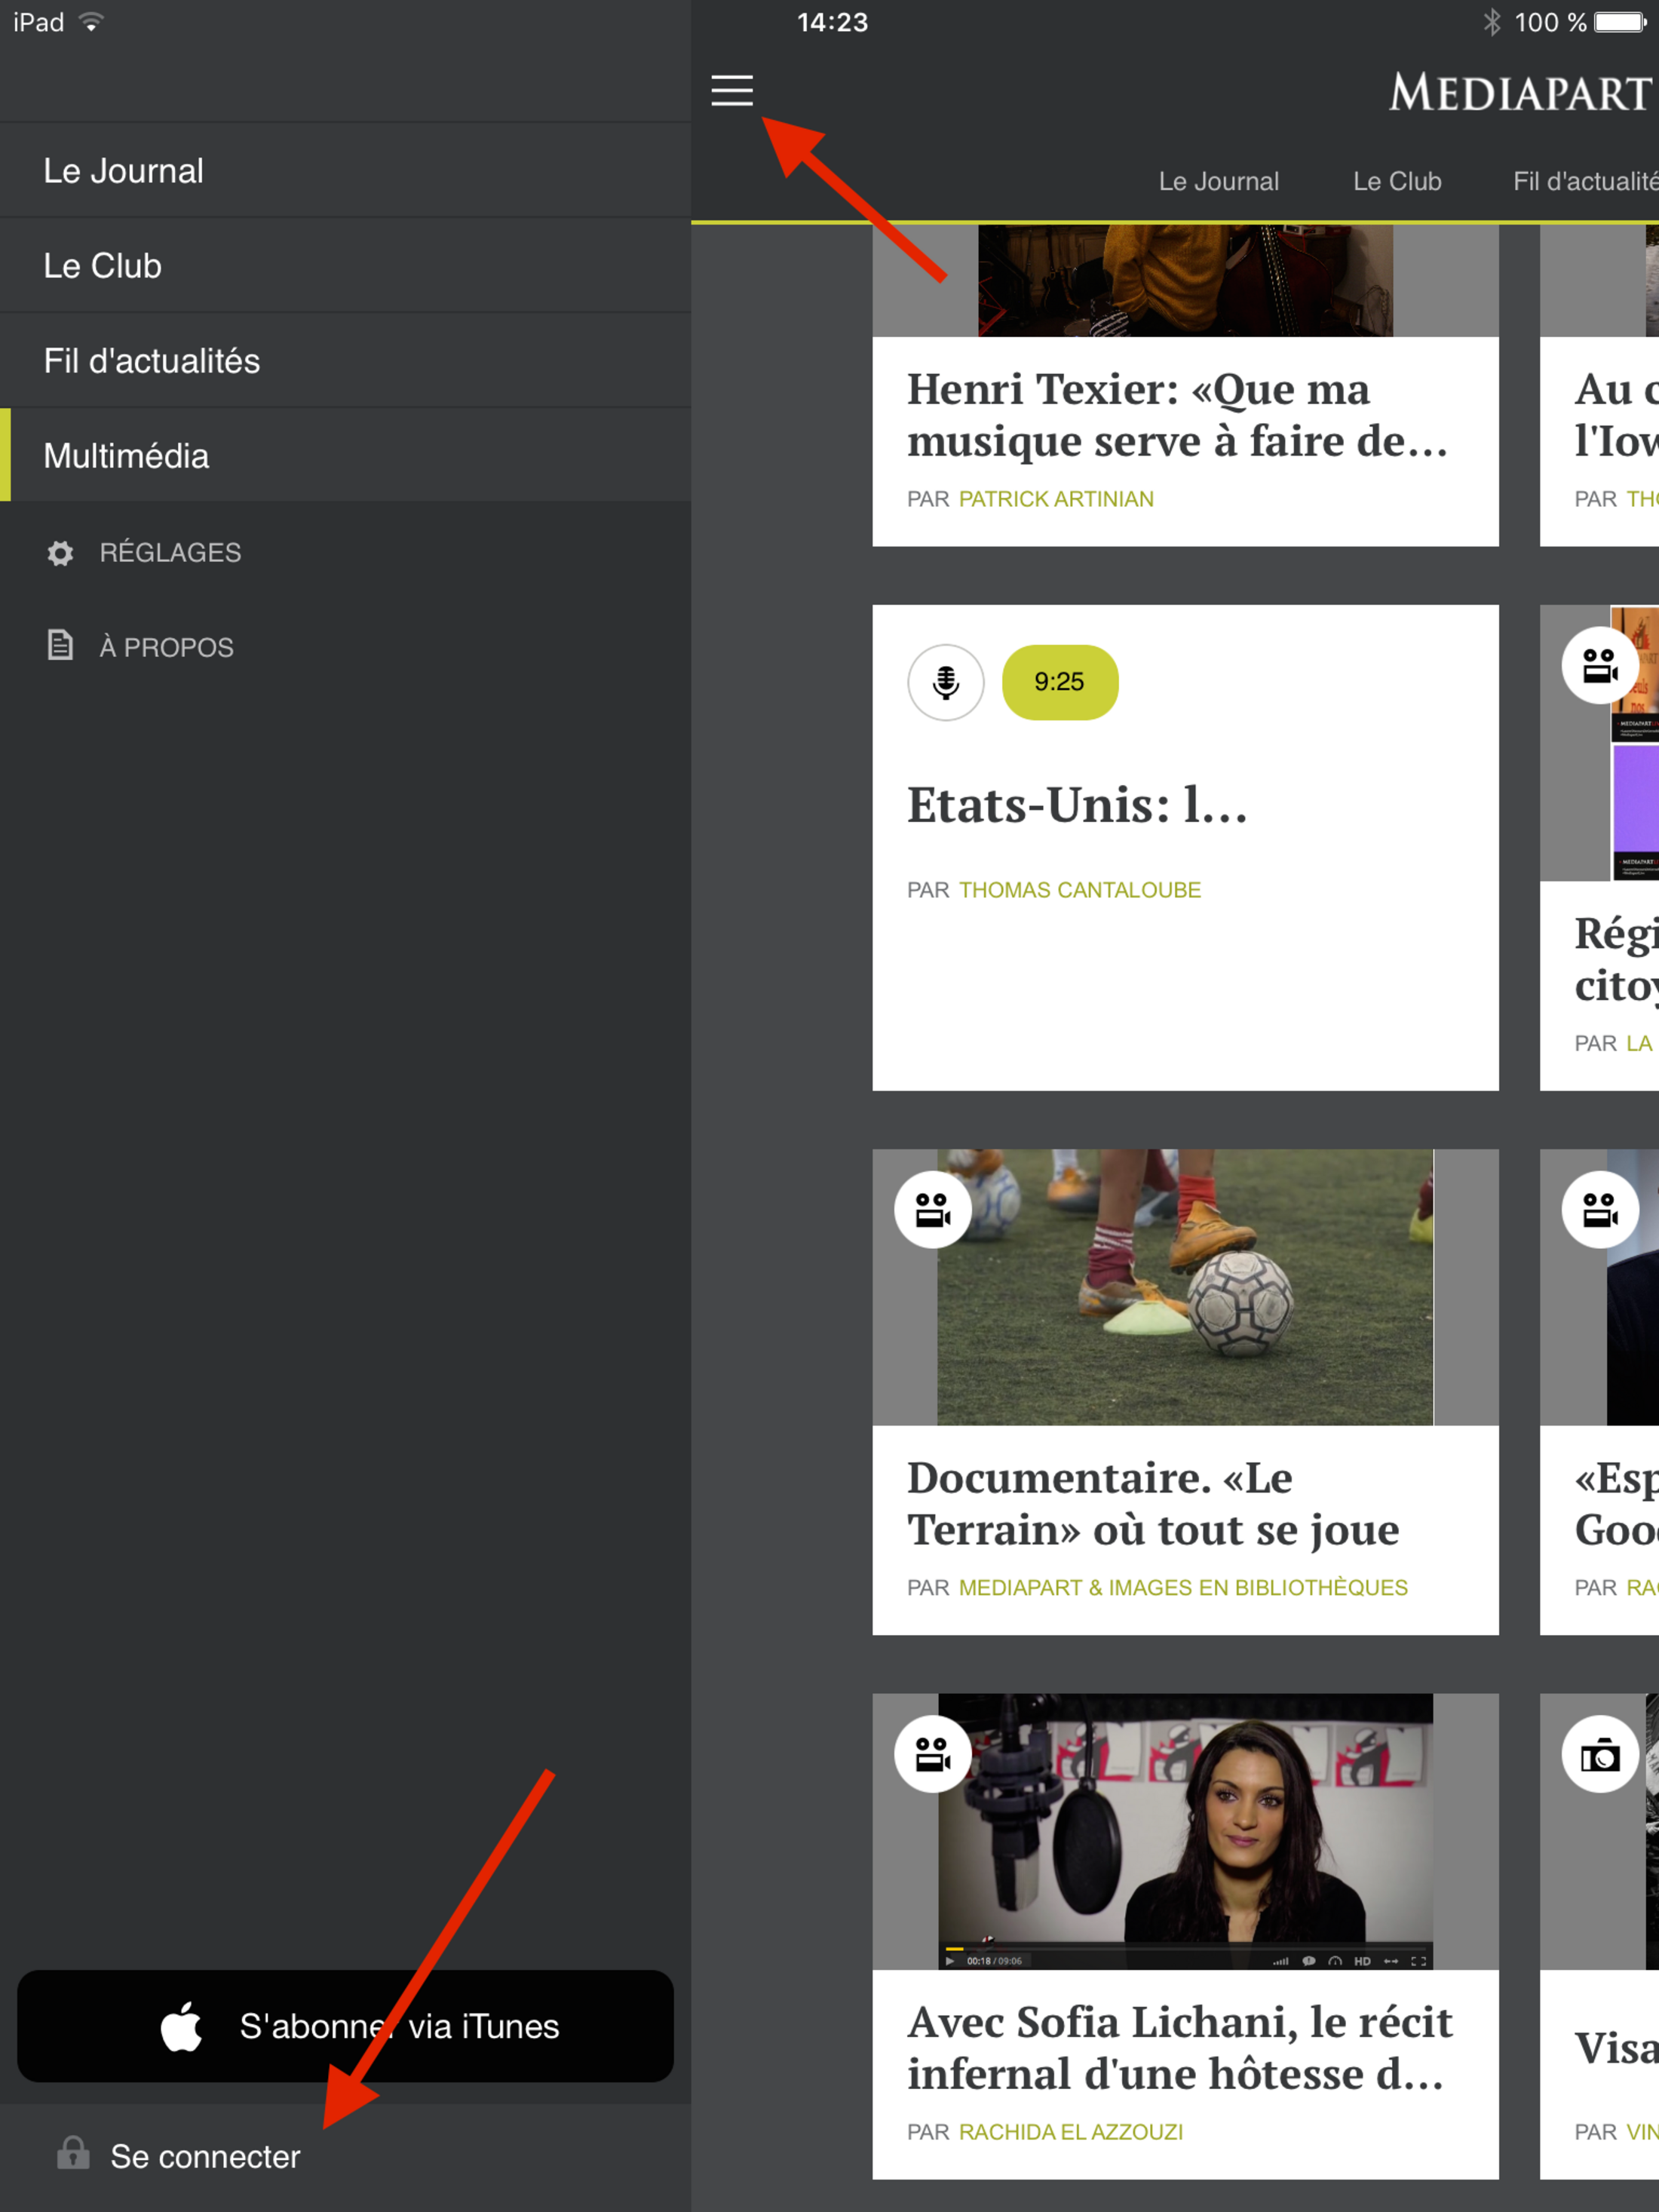
Task: Open the Etats-Unis podcast headline
Action: [x=1077, y=805]
